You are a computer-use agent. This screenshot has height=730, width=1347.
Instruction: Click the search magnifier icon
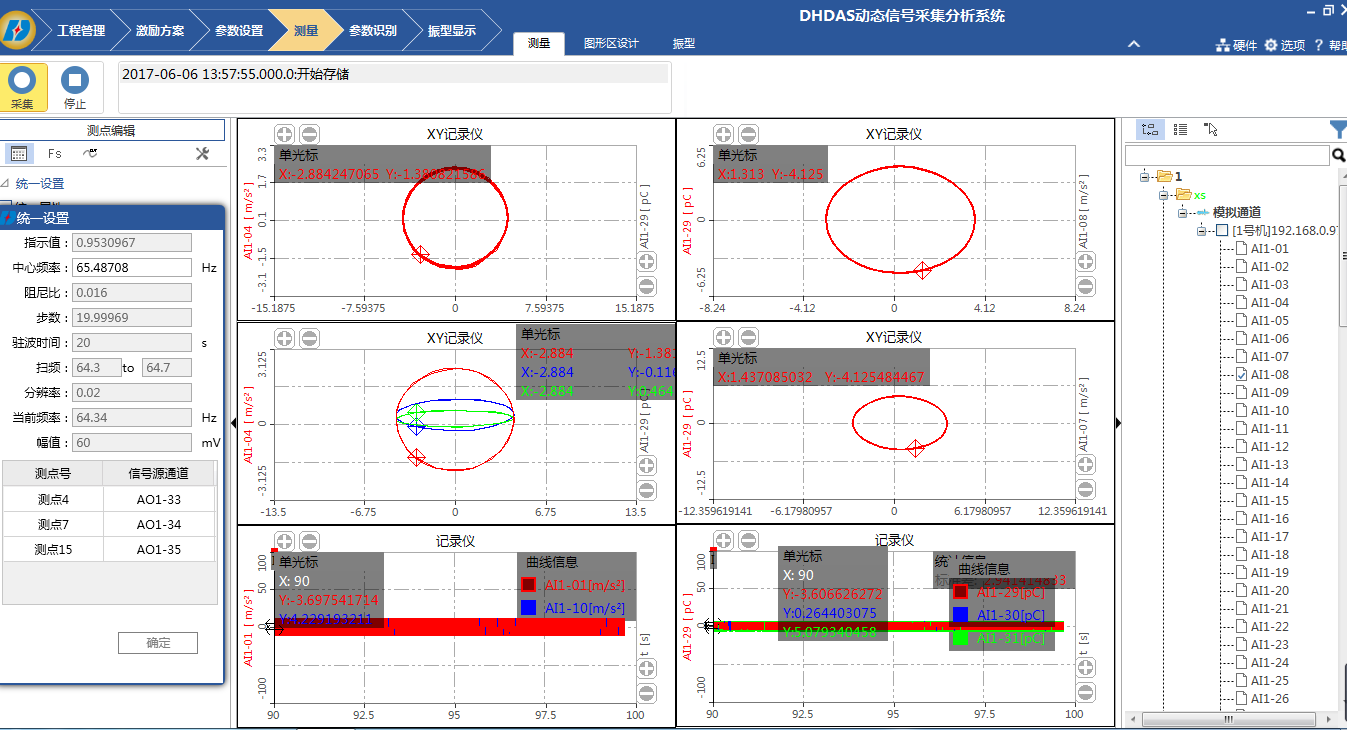point(1338,155)
